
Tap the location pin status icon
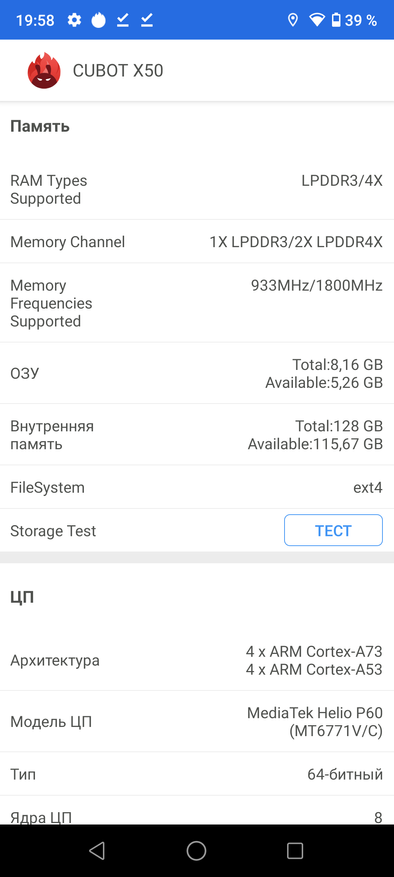pyautogui.click(x=292, y=21)
